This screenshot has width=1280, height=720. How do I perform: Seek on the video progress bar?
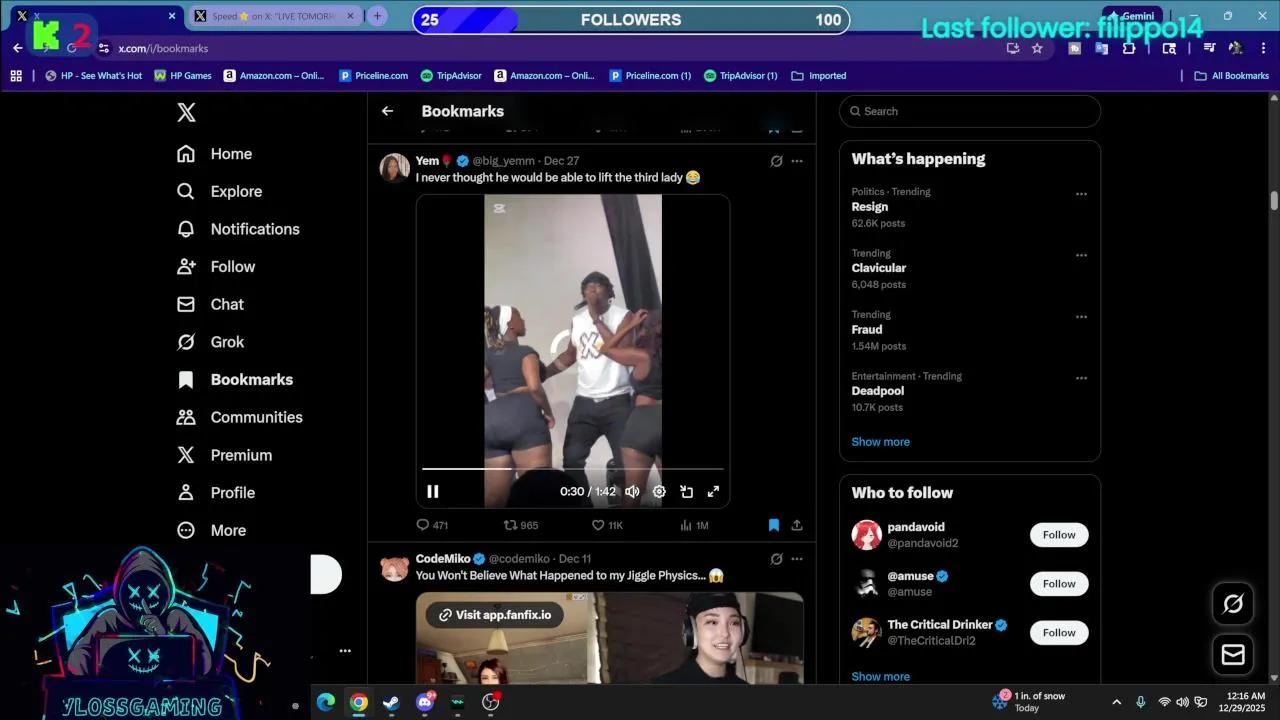pos(573,468)
